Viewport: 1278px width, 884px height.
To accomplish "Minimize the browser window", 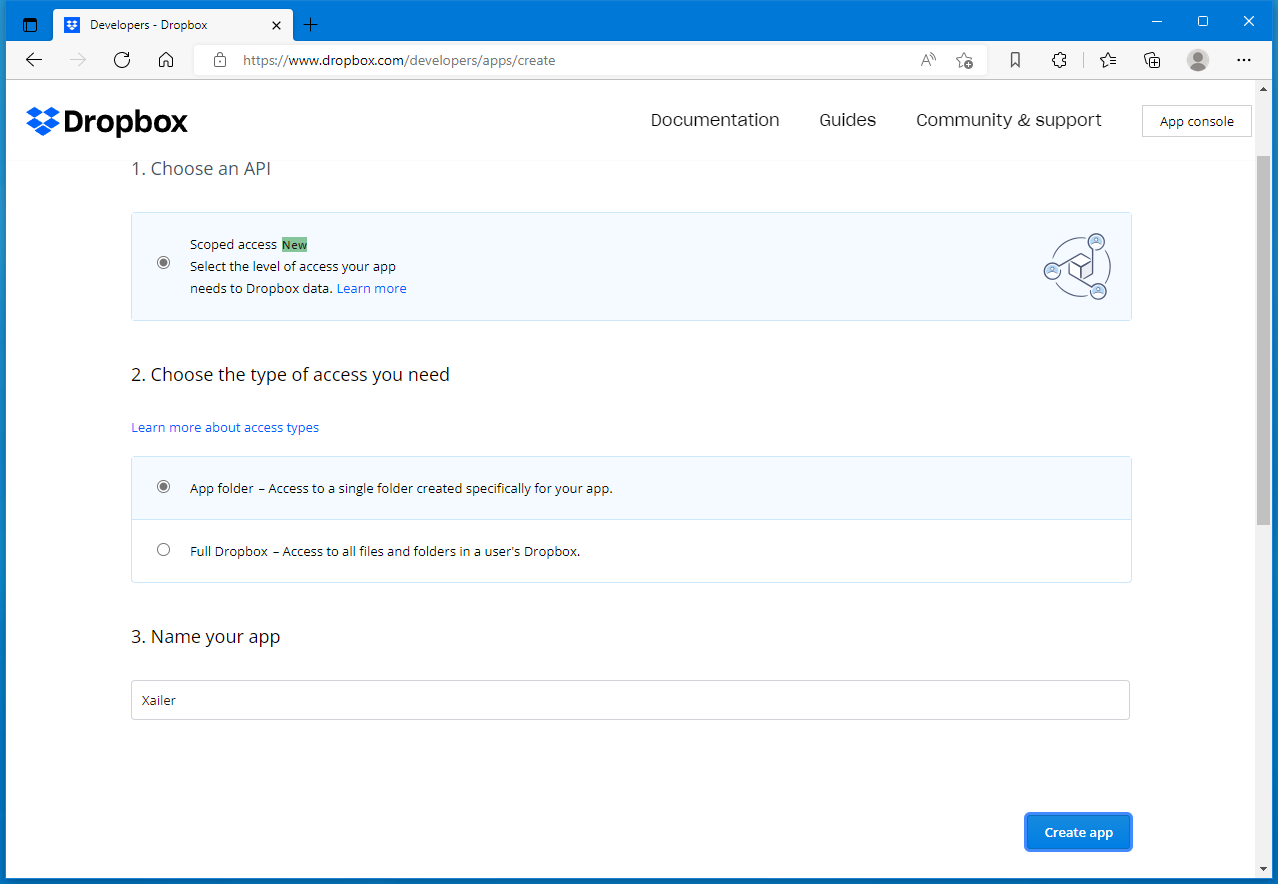I will 1157,21.
